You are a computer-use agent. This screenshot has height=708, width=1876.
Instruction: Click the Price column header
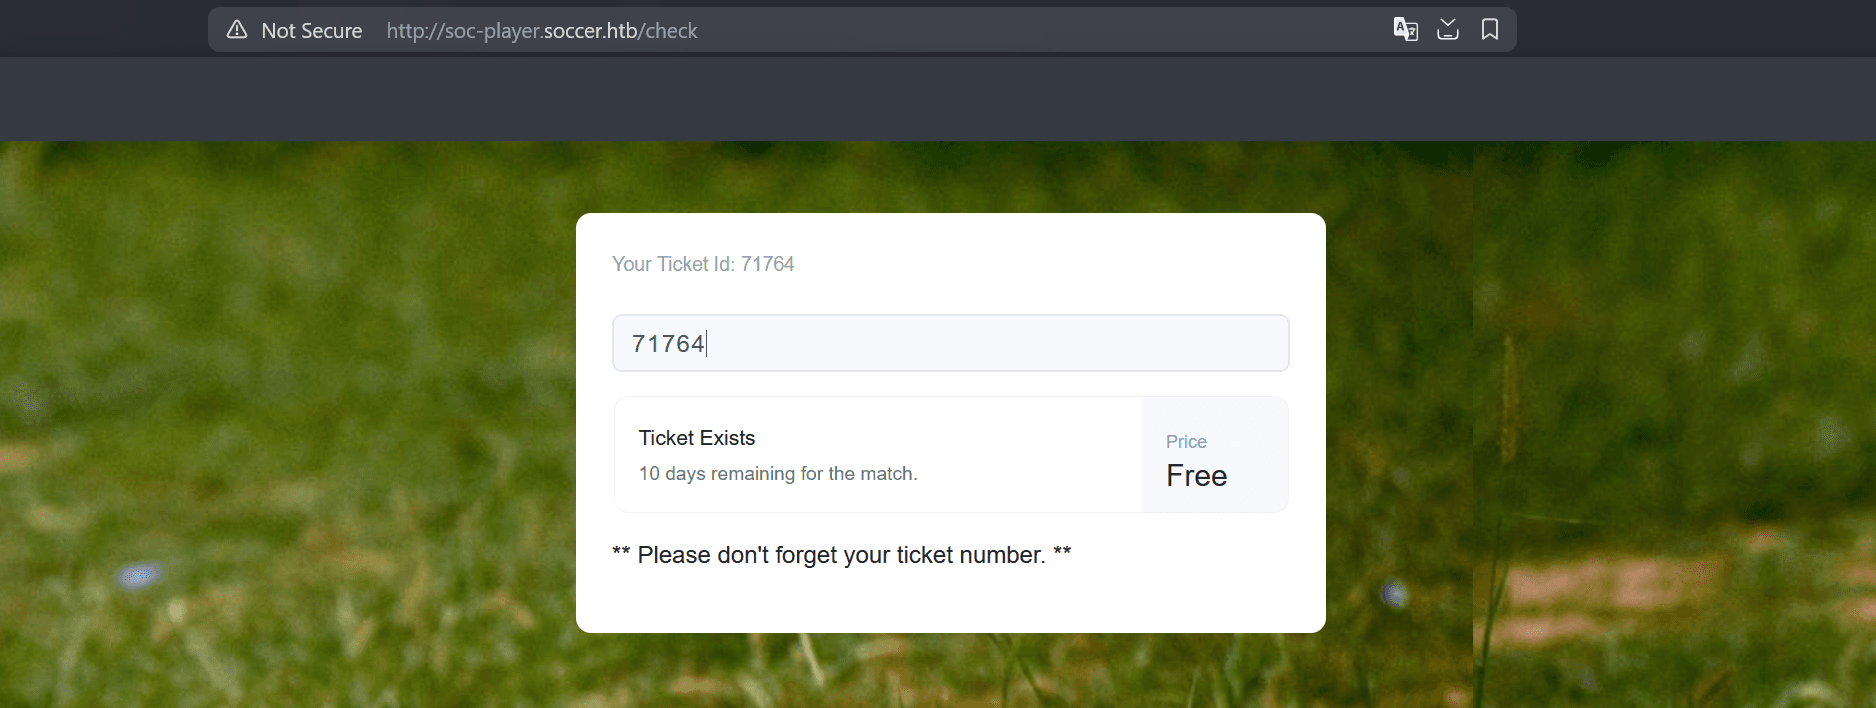click(1185, 441)
